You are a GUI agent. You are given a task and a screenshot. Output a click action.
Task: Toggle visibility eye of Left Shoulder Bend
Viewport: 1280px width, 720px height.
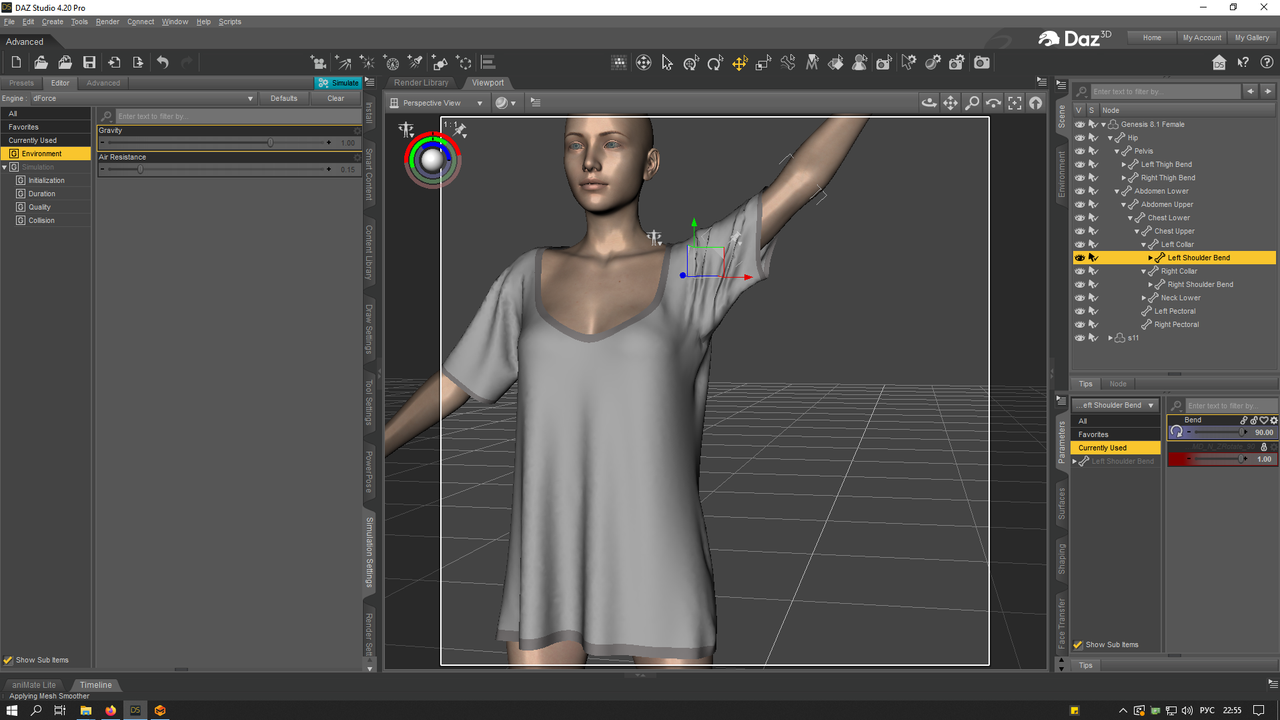[x=1080, y=257]
